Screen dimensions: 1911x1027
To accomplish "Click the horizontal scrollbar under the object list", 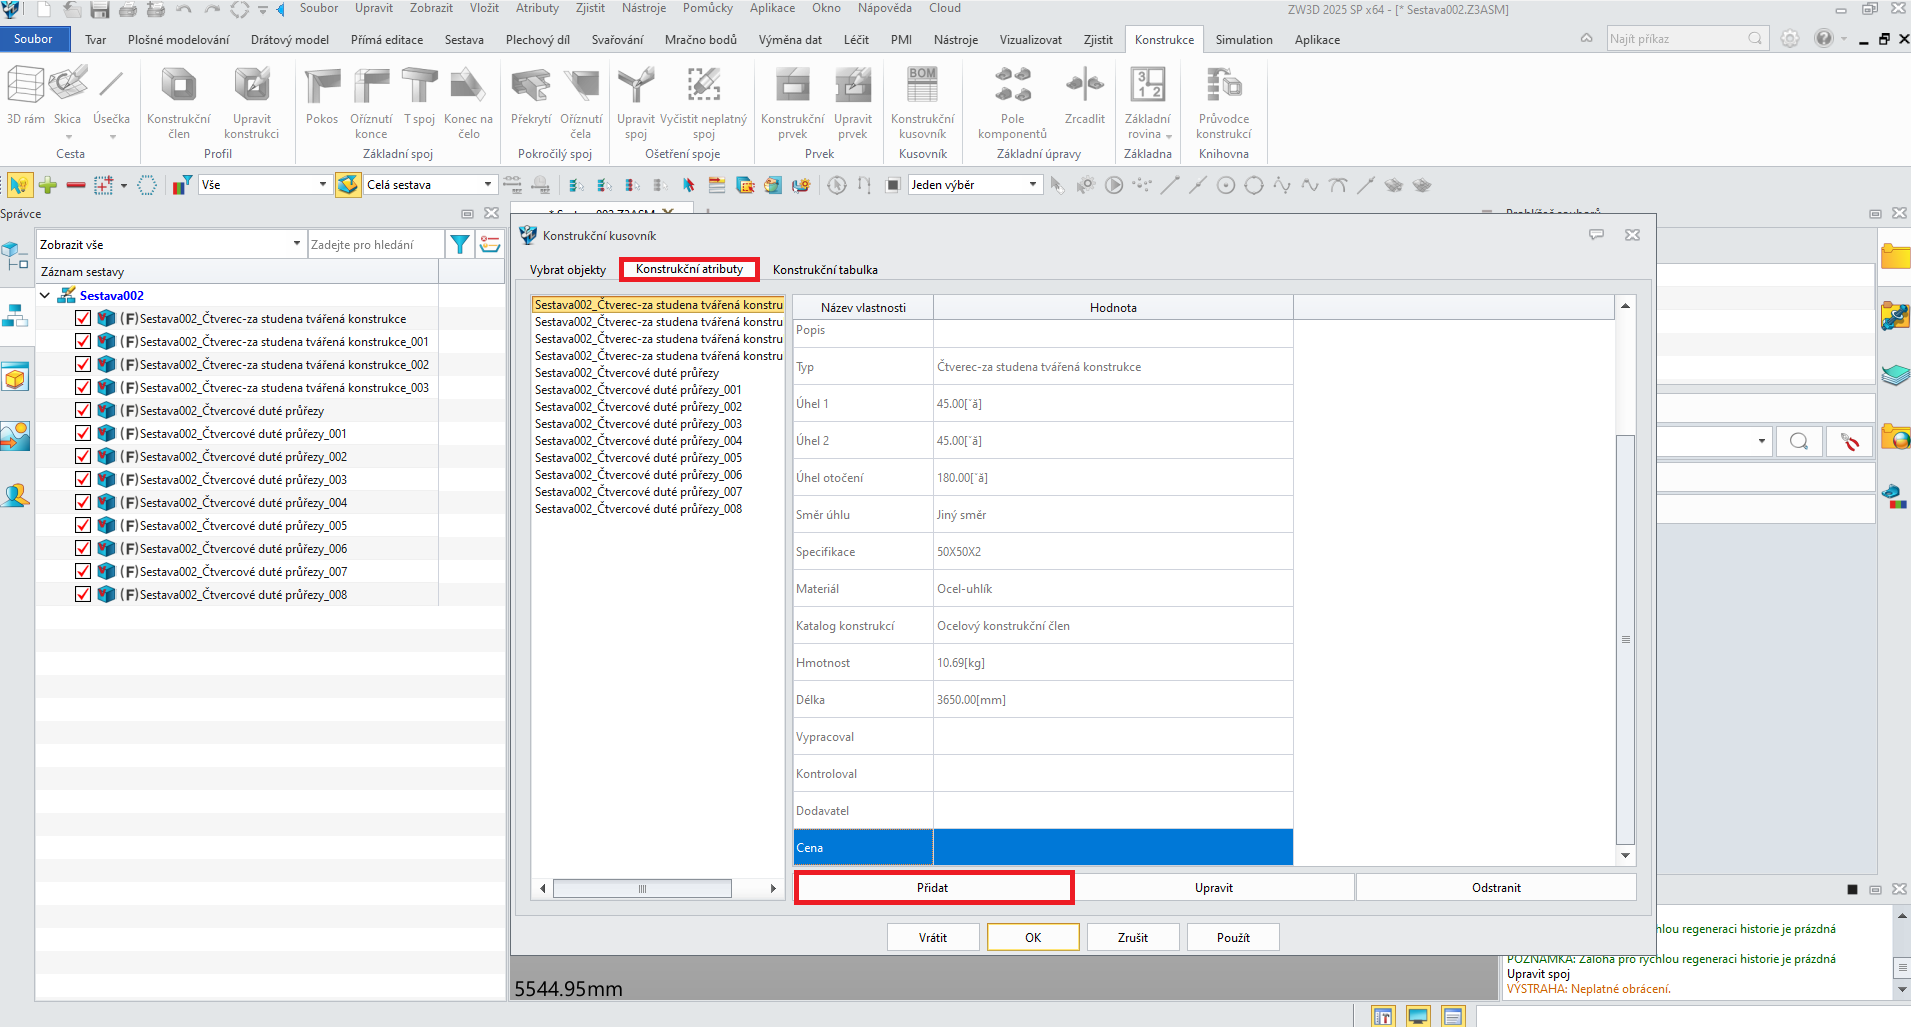I will pos(642,889).
